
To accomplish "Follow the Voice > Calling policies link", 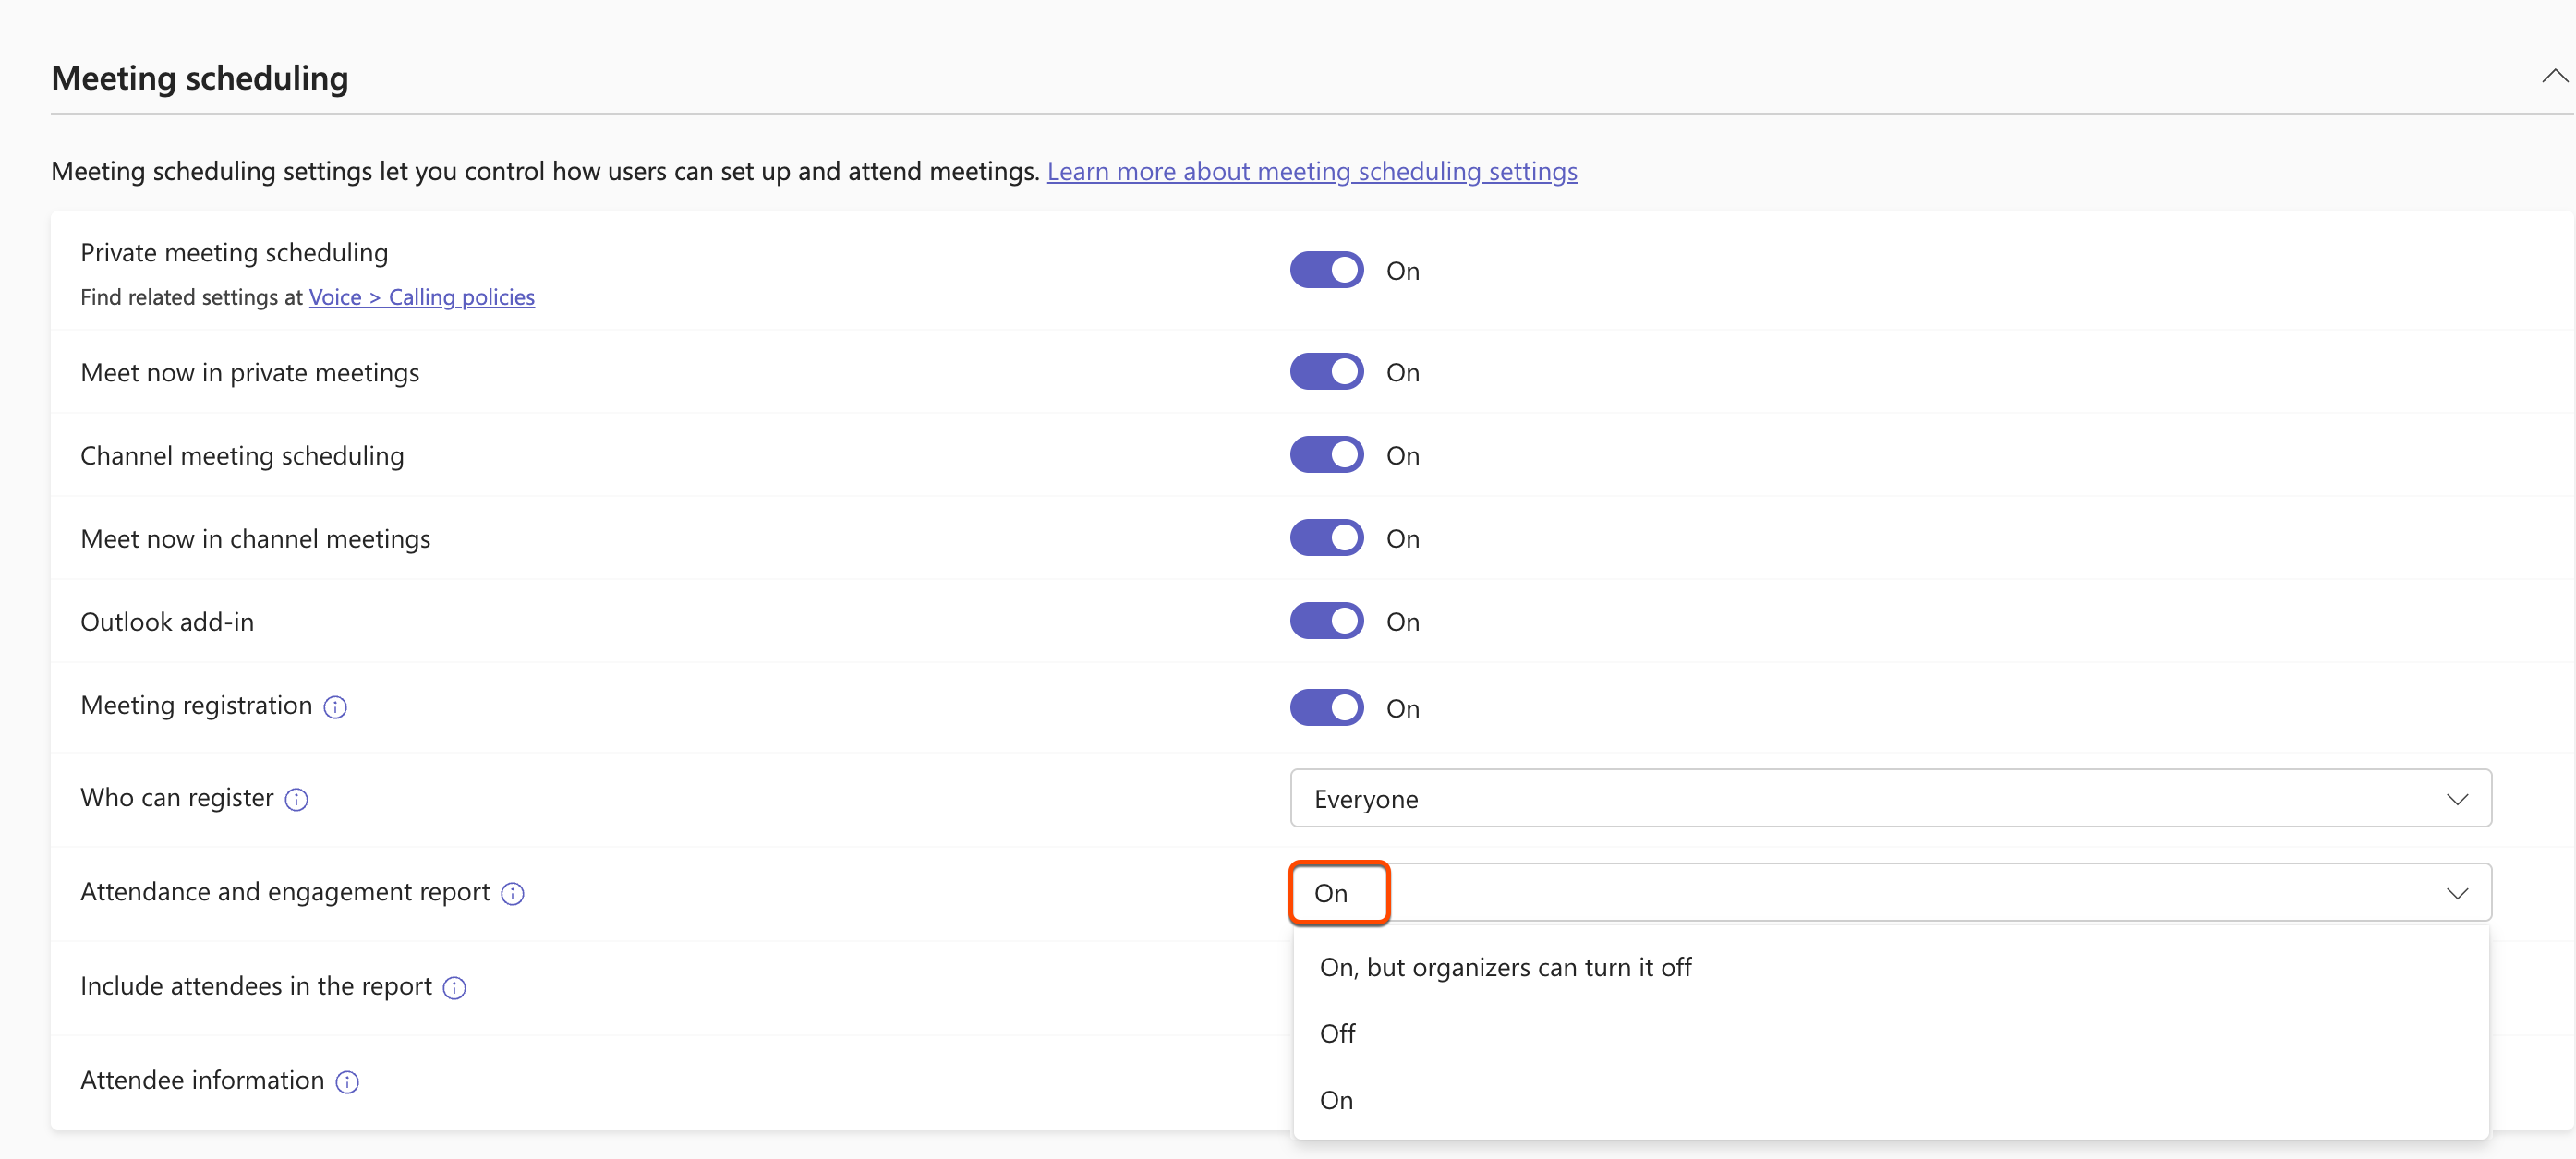I will click(x=421, y=297).
